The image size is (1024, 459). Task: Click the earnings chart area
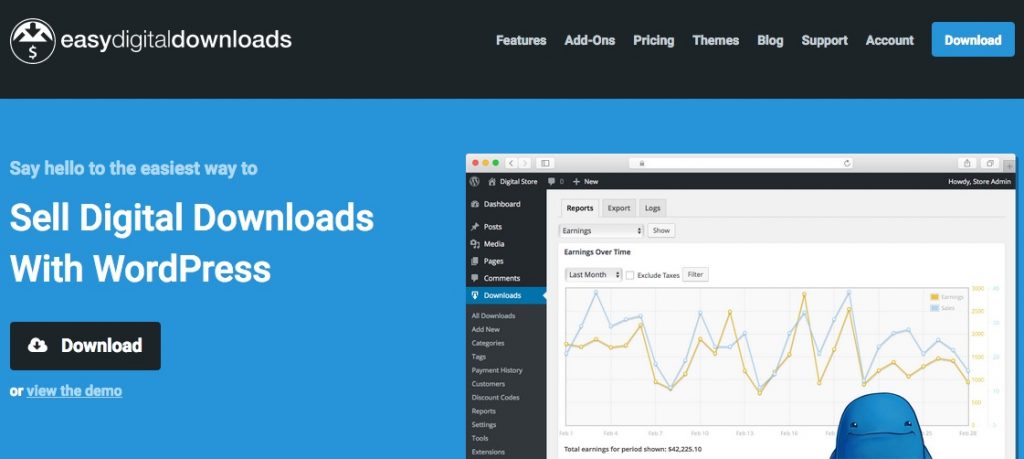pos(767,356)
